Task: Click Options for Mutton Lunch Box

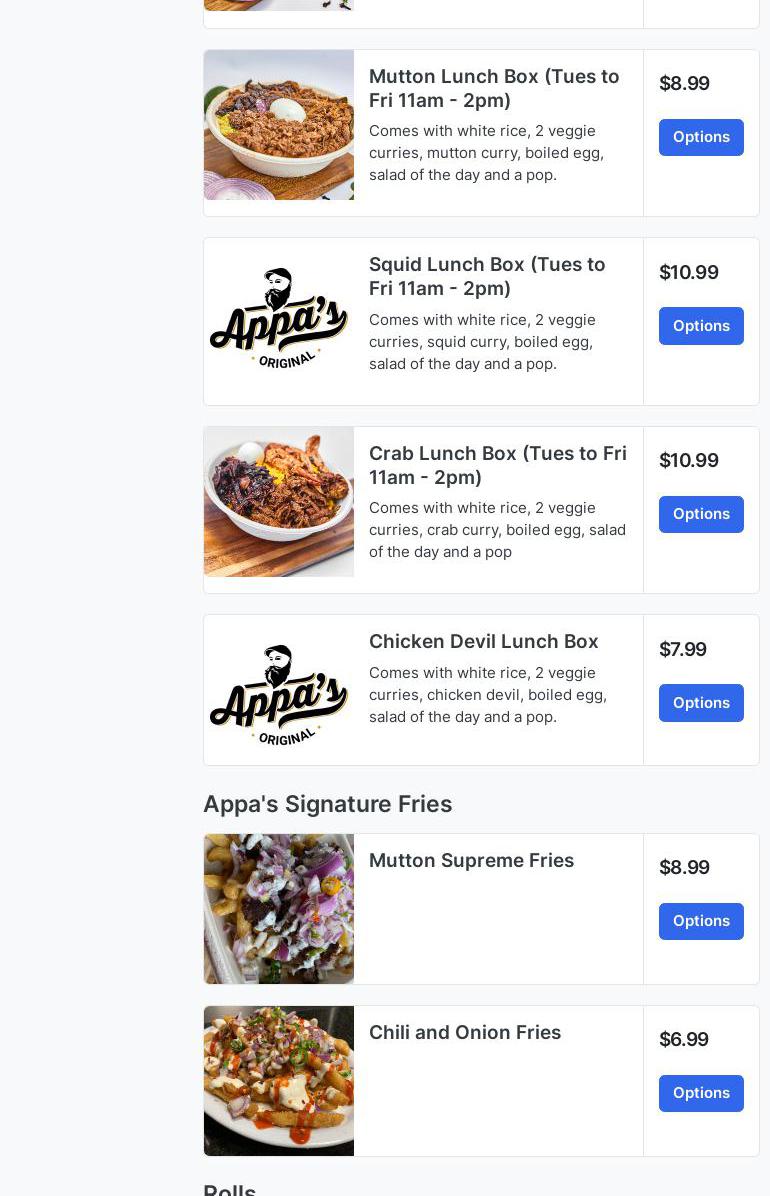Action: coord(701,137)
